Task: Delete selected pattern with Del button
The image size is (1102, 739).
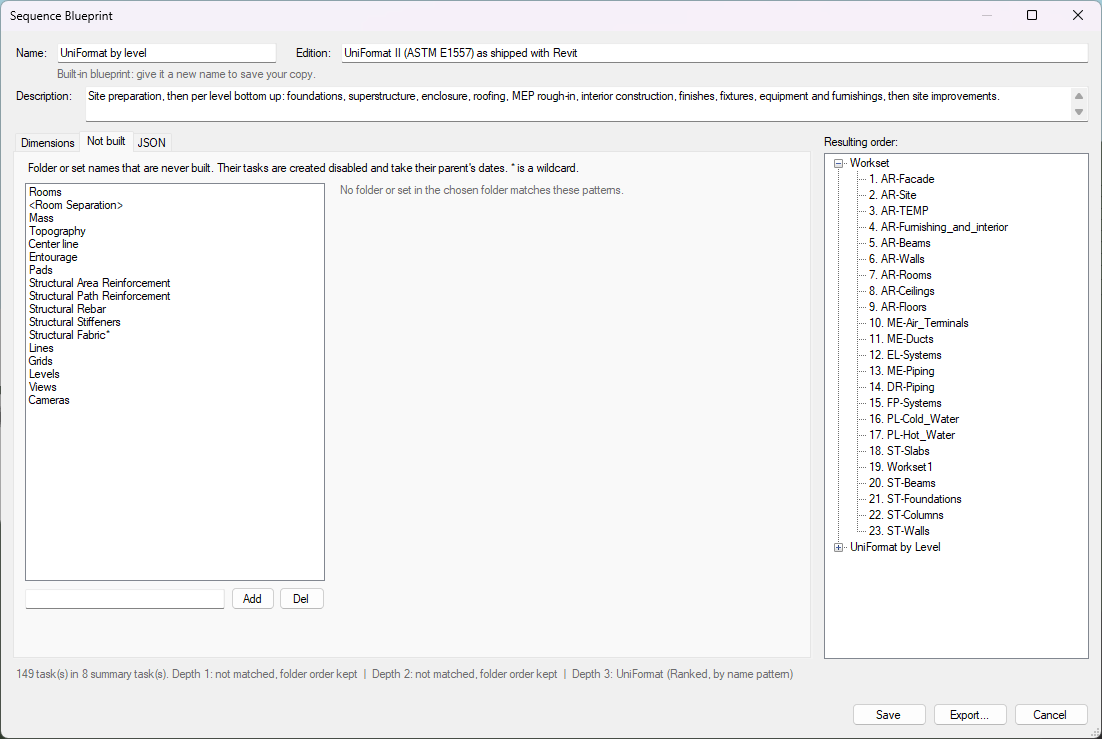Action: (302, 598)
